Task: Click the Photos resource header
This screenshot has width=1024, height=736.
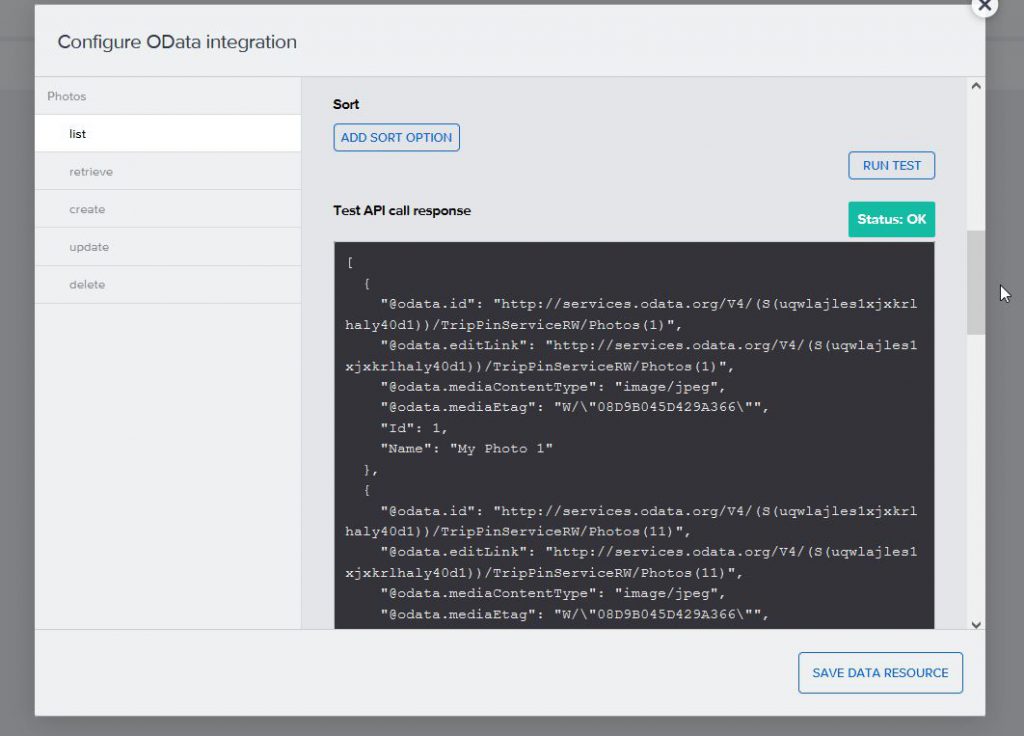Action: [x=67, y=97]
